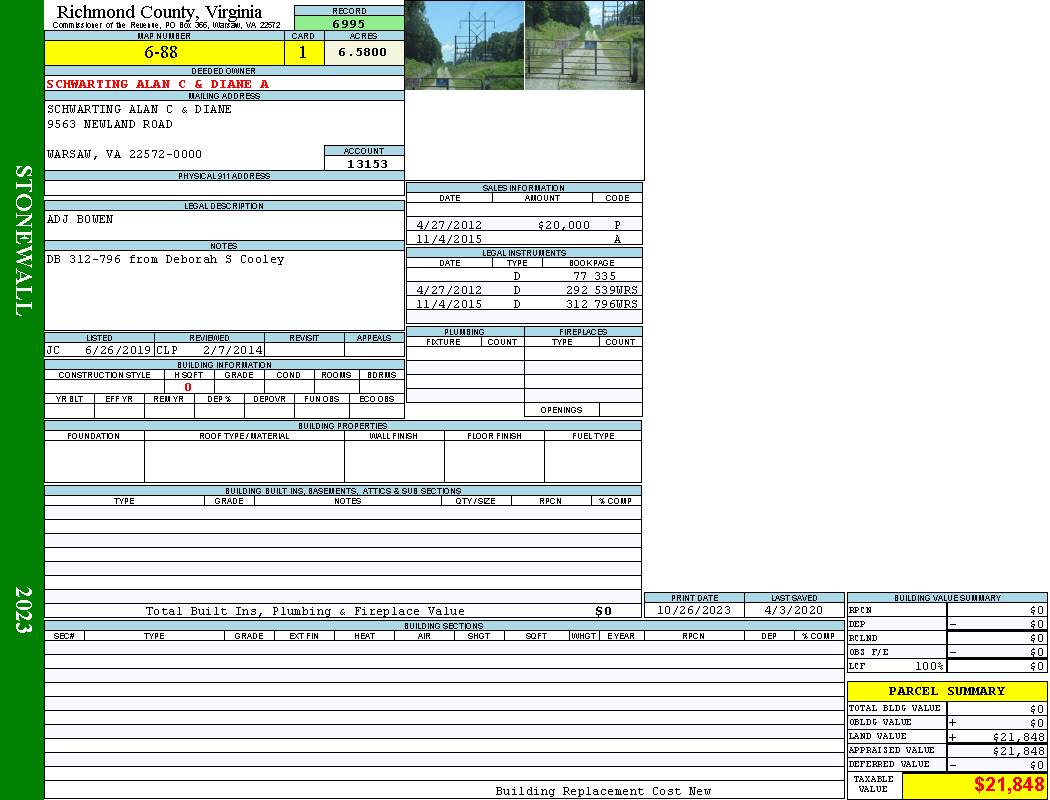This screenshot has height=800, width=1050.
Task: Click the right gate photo thumbnail
Action: point(584,45)
